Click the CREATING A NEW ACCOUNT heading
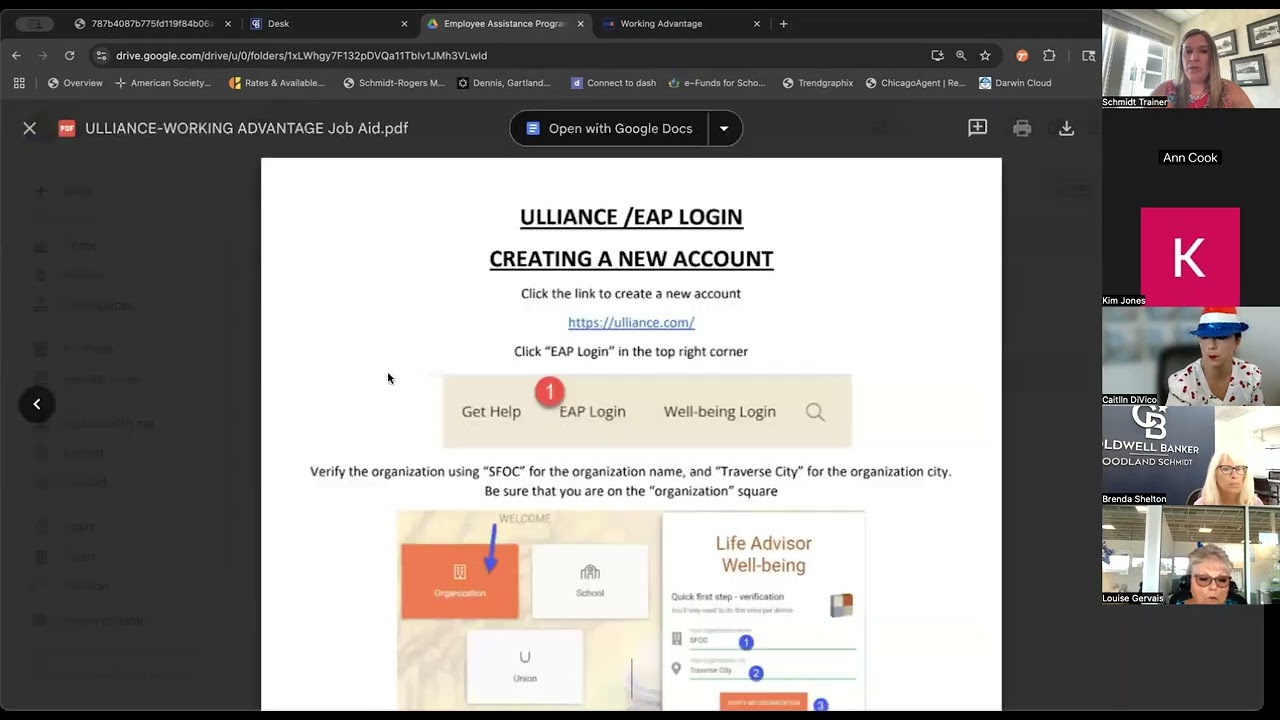The image size is (1280, 720). click(631, 259)
